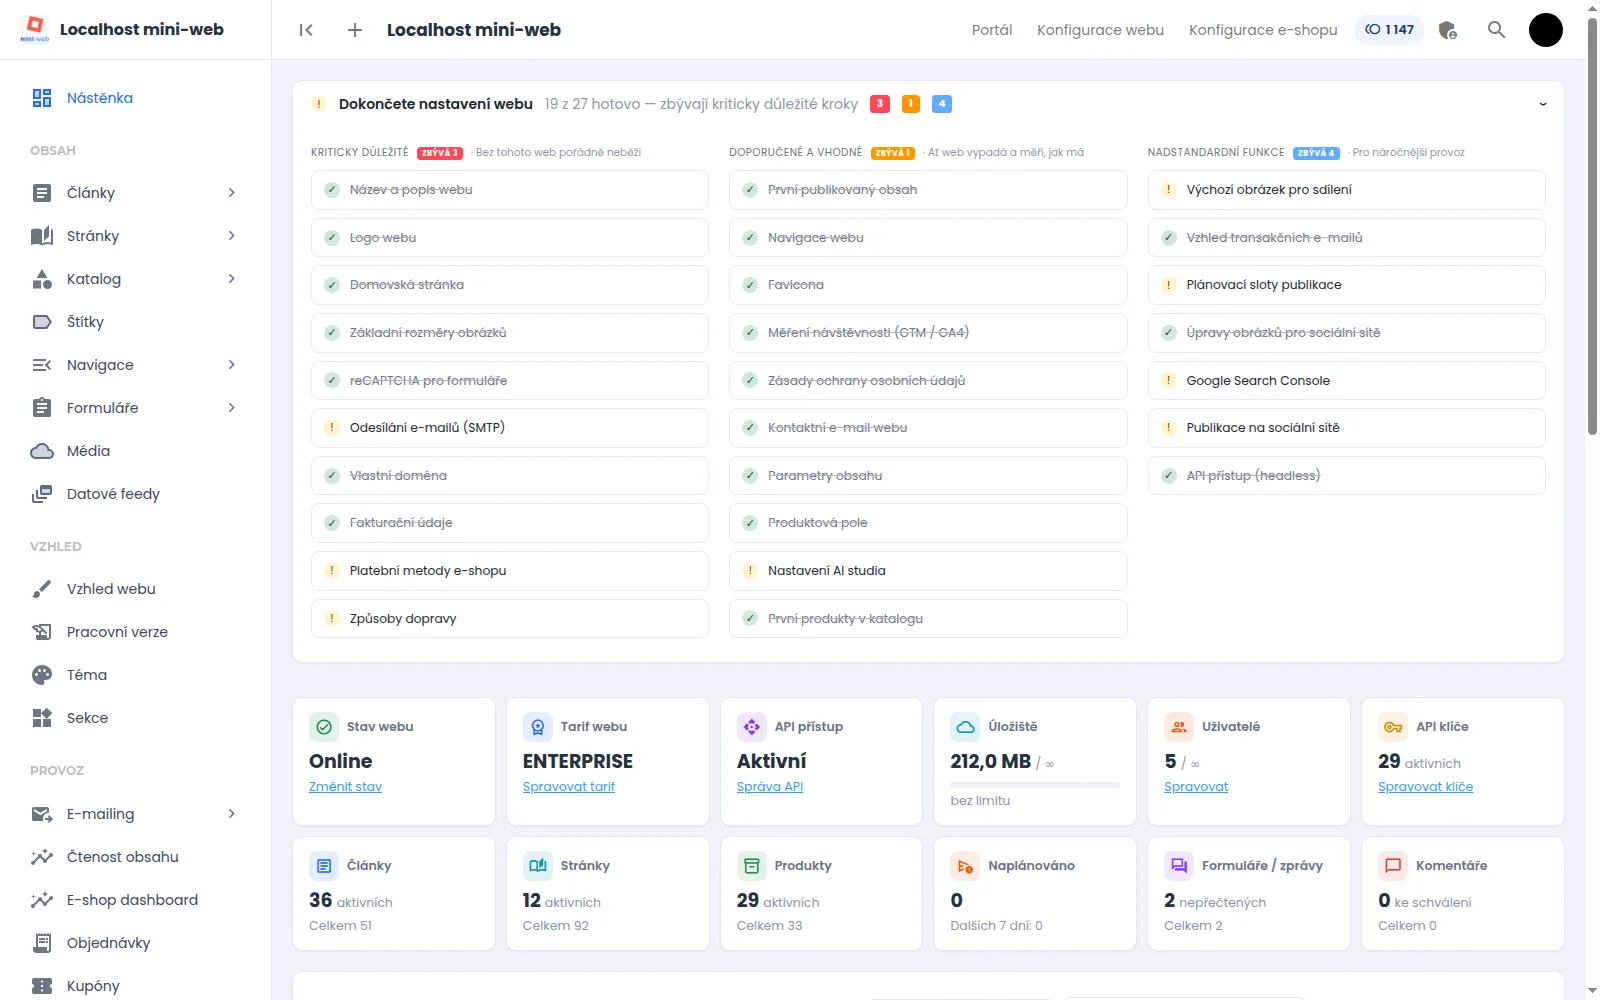The height and width of the screenshot is (1000, 1600).
Task: Click the Kupóny coupon icon
Action: coord(42,986)
